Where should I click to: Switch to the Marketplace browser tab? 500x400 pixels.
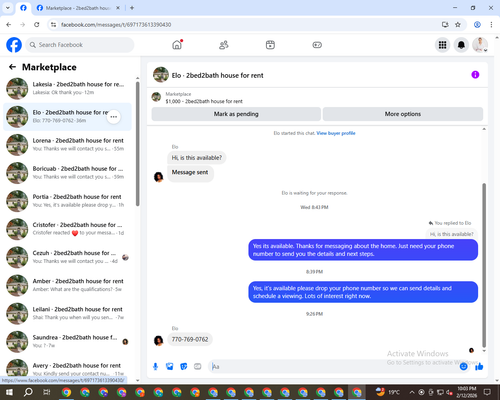(78, 8)
